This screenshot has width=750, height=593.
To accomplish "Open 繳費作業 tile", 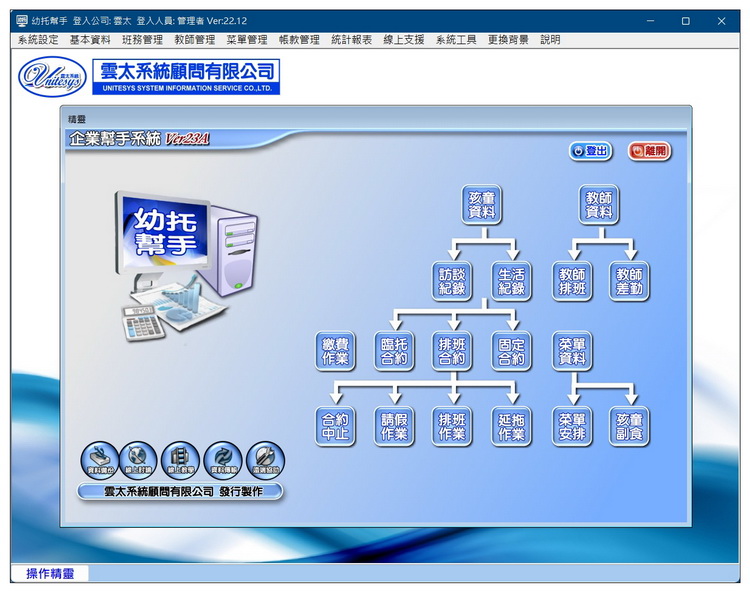I will click(335, 351).
